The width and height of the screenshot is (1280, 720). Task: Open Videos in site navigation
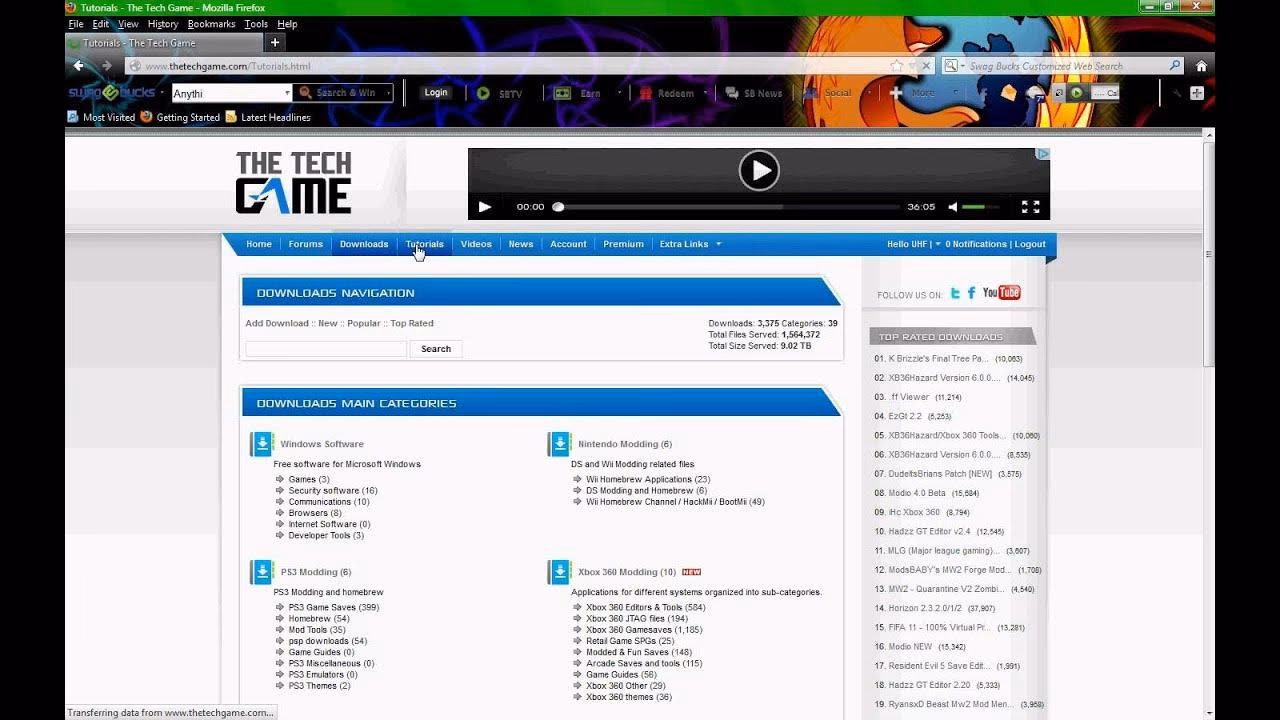[476, 244]
